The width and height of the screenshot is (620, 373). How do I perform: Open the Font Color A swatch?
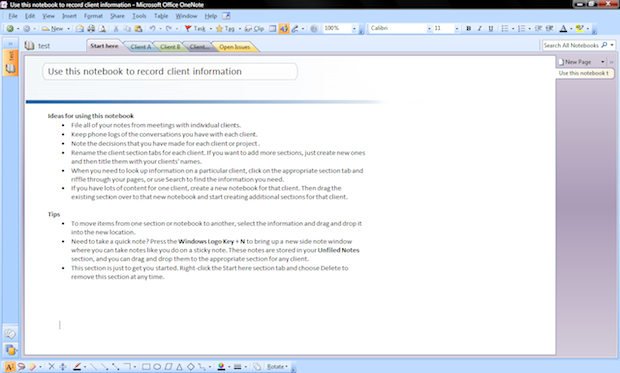tap(563, 28)
